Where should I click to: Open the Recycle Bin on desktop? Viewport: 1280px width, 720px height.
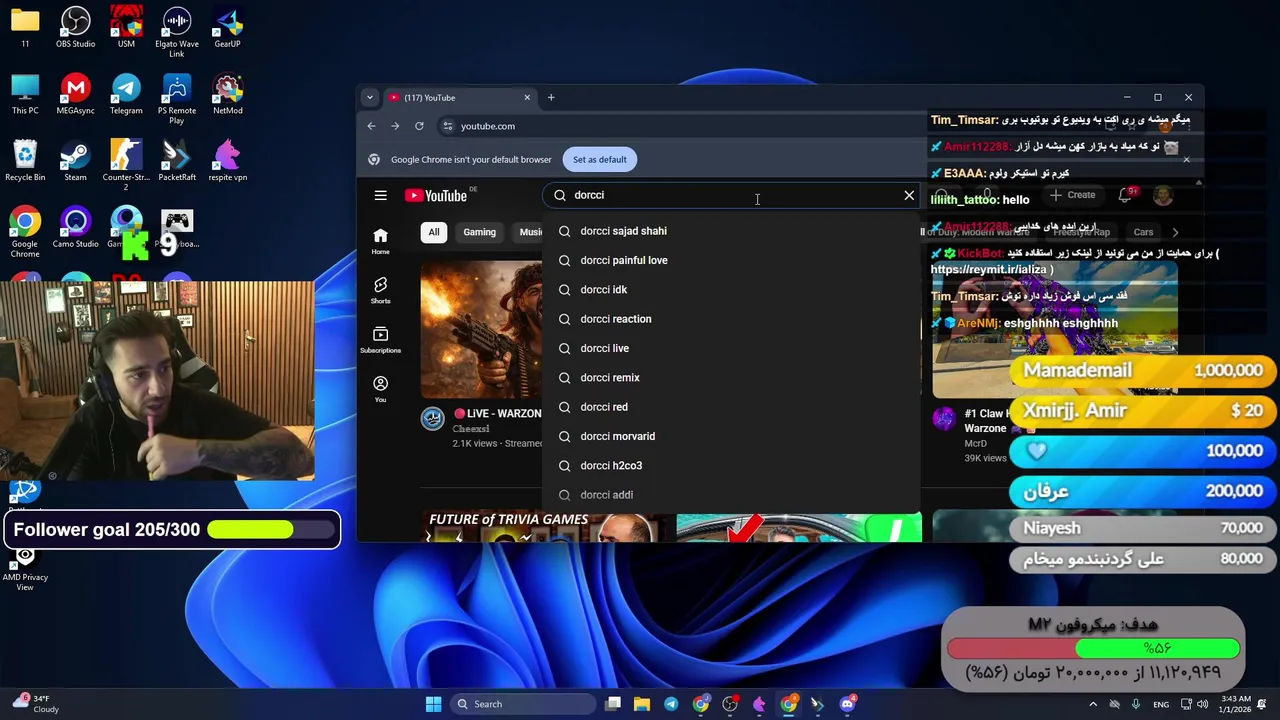point(25,162)
